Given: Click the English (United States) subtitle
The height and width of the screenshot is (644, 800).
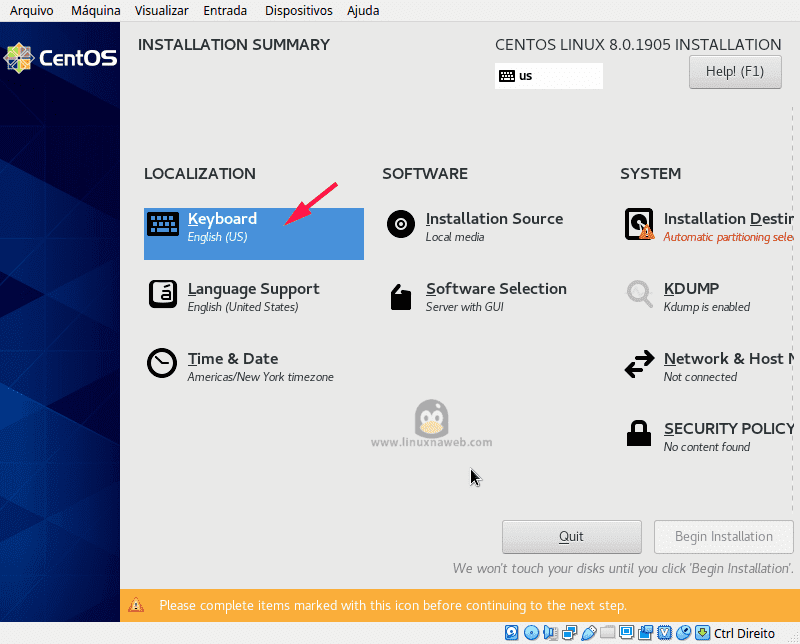Looking at the screenshot, I should [x=243, y=307].
